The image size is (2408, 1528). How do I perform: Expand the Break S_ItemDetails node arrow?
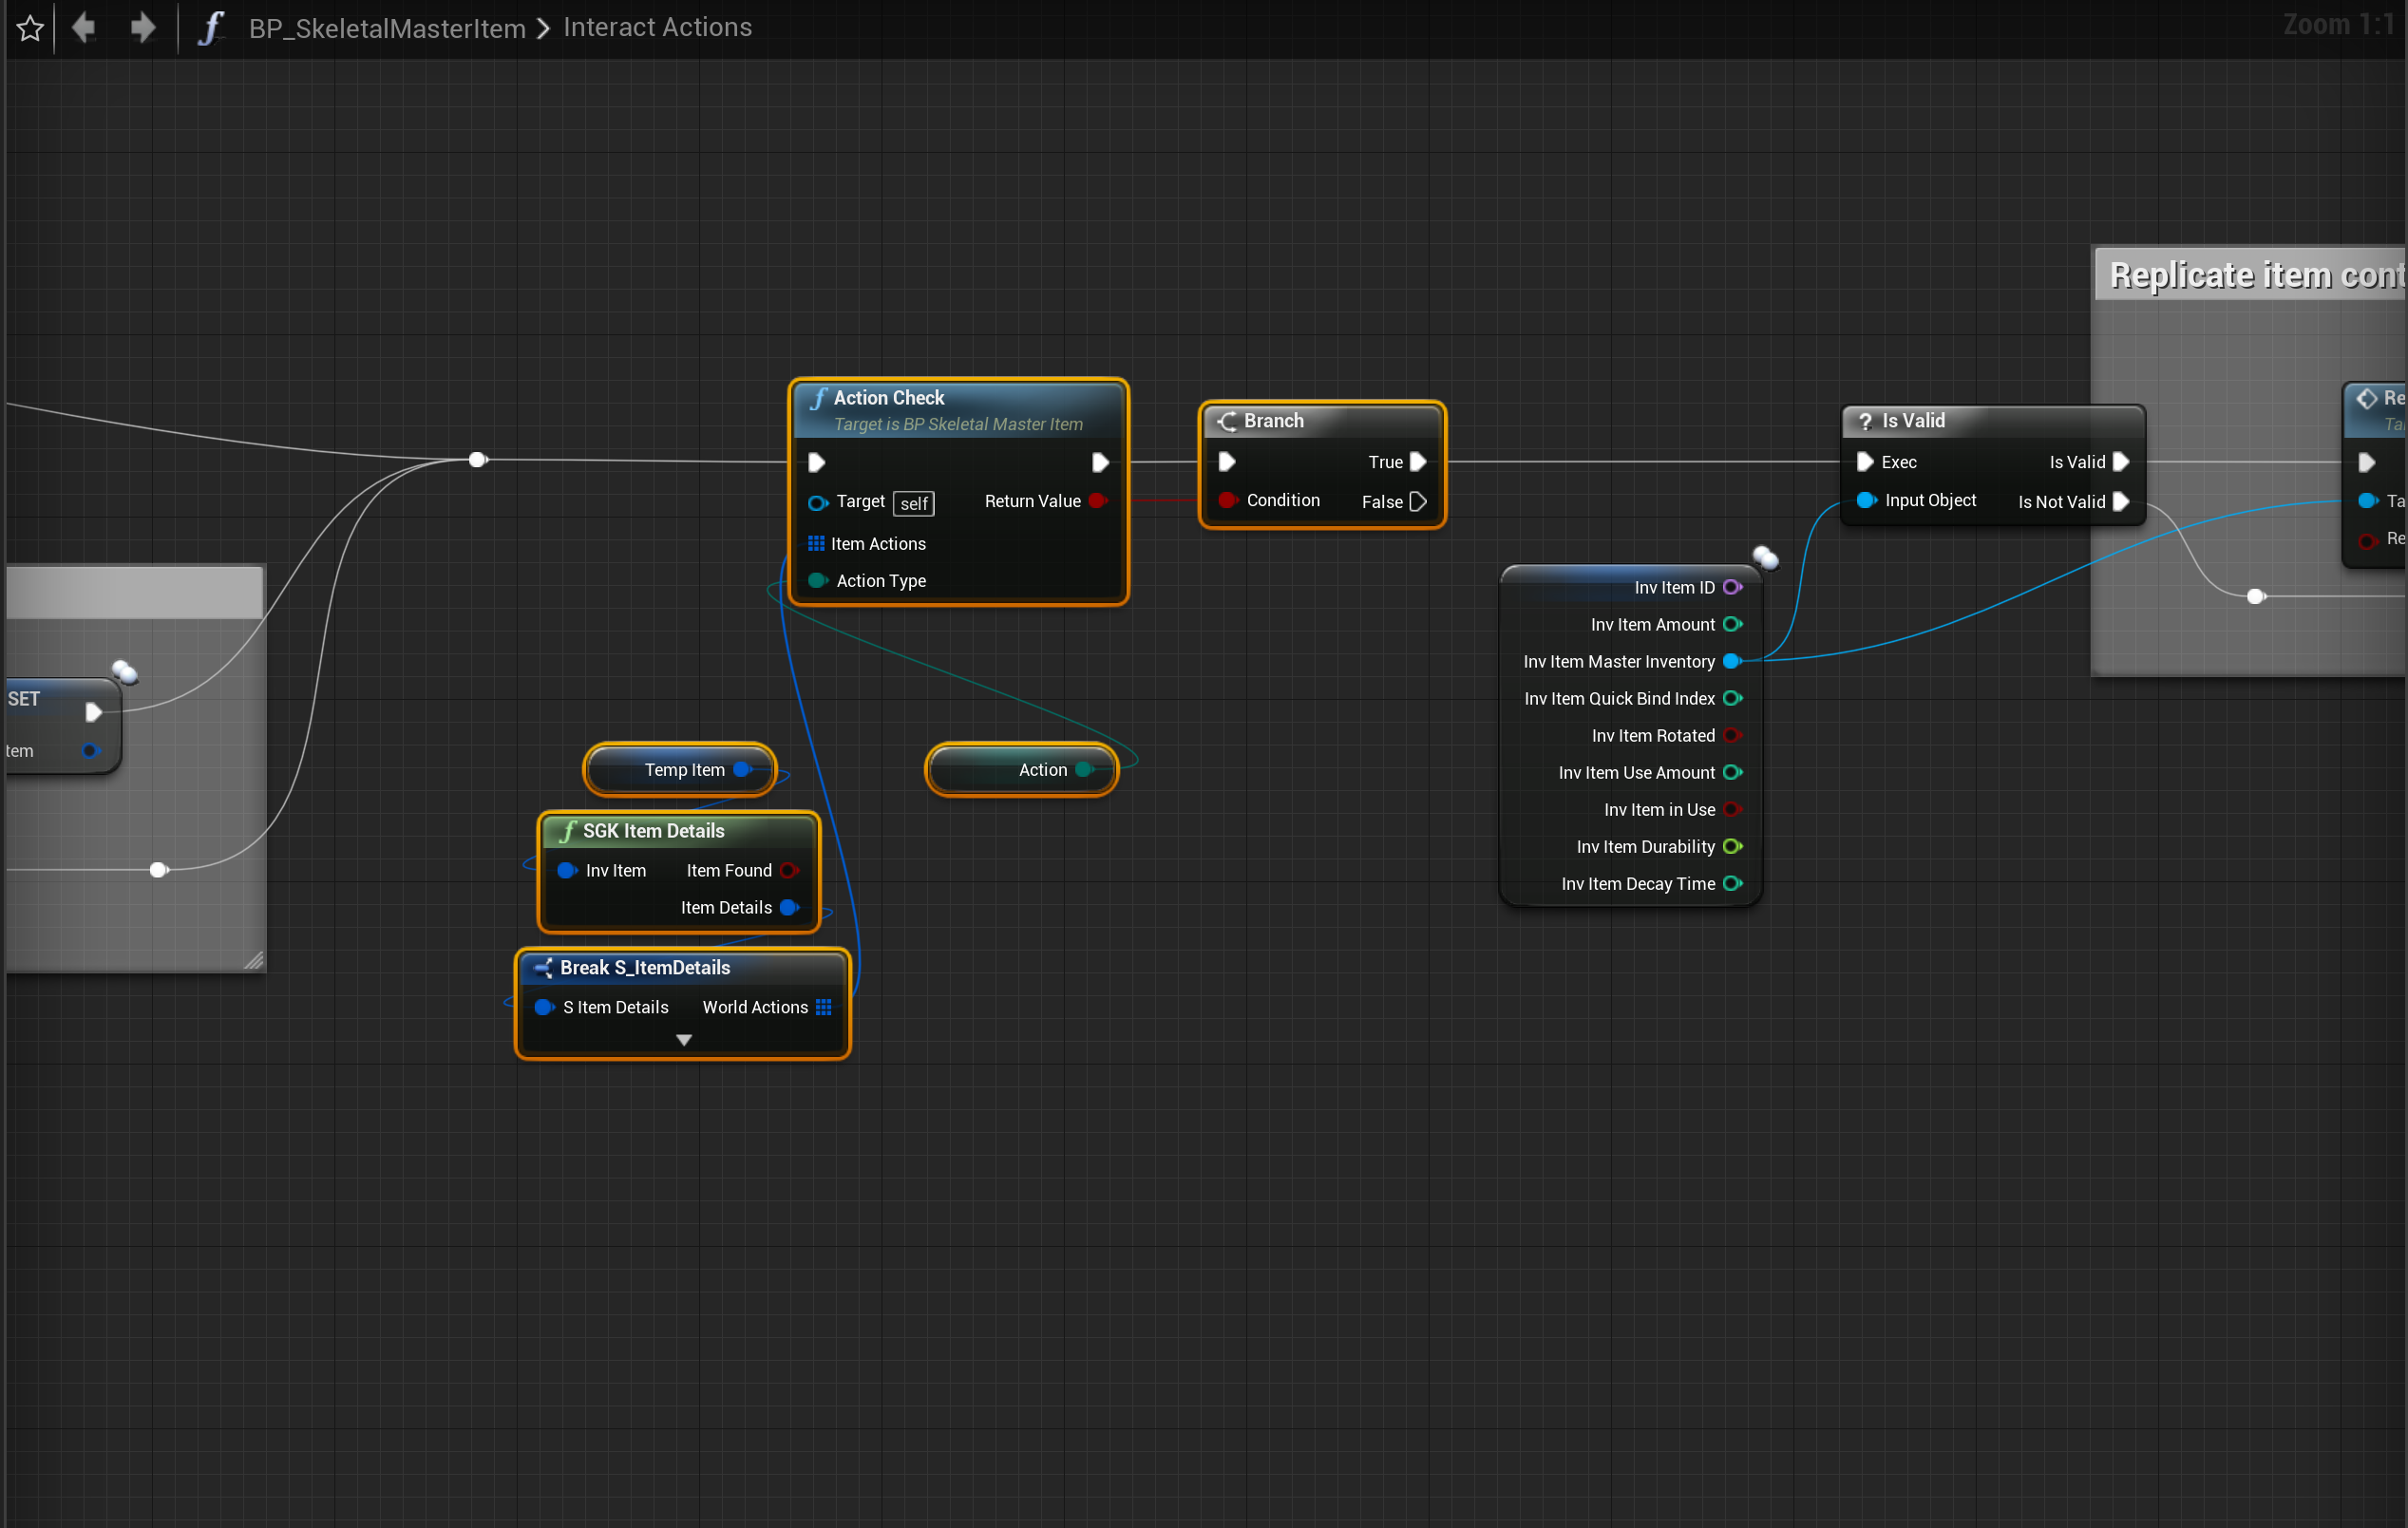[684, 1040]
